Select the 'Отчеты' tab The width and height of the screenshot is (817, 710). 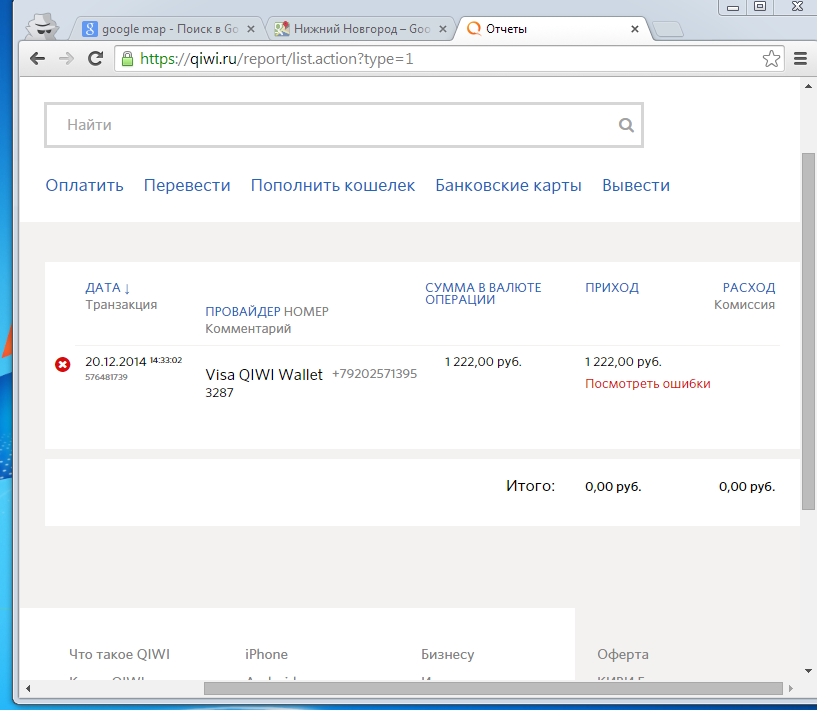point(553,29)
